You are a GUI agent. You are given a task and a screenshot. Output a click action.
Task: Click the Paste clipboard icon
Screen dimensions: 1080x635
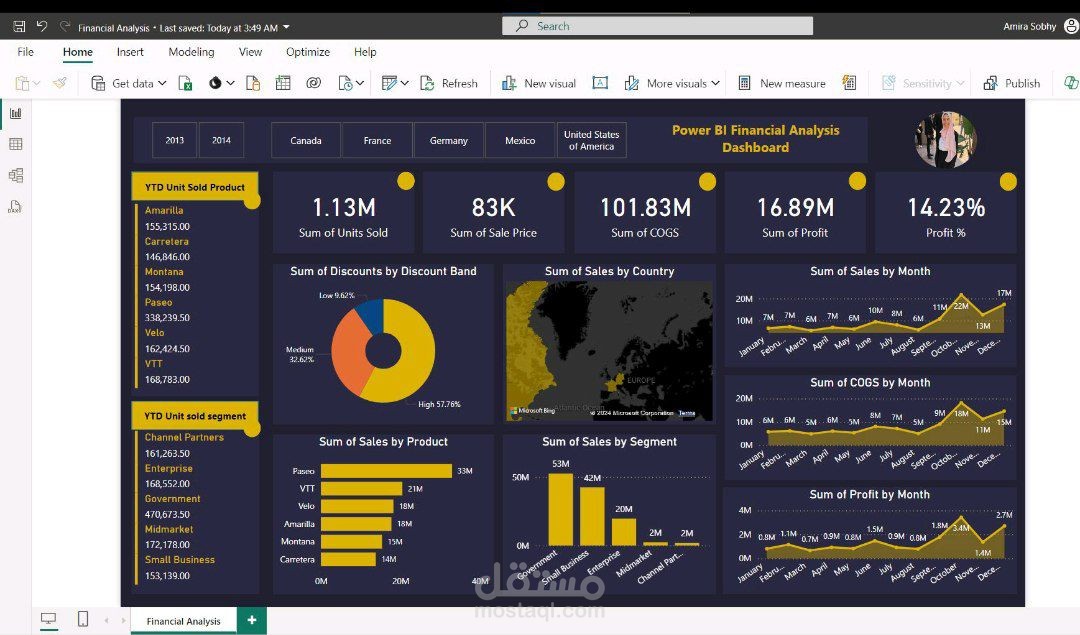tap(22, 83)
